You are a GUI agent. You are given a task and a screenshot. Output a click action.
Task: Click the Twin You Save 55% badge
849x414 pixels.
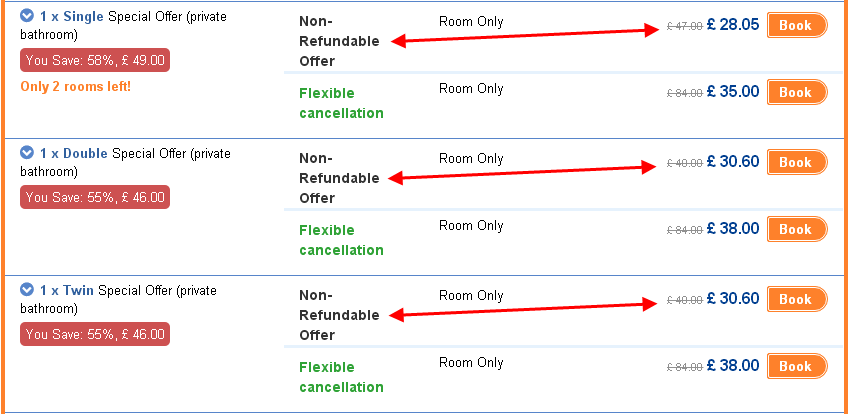(x=95, y=334)
